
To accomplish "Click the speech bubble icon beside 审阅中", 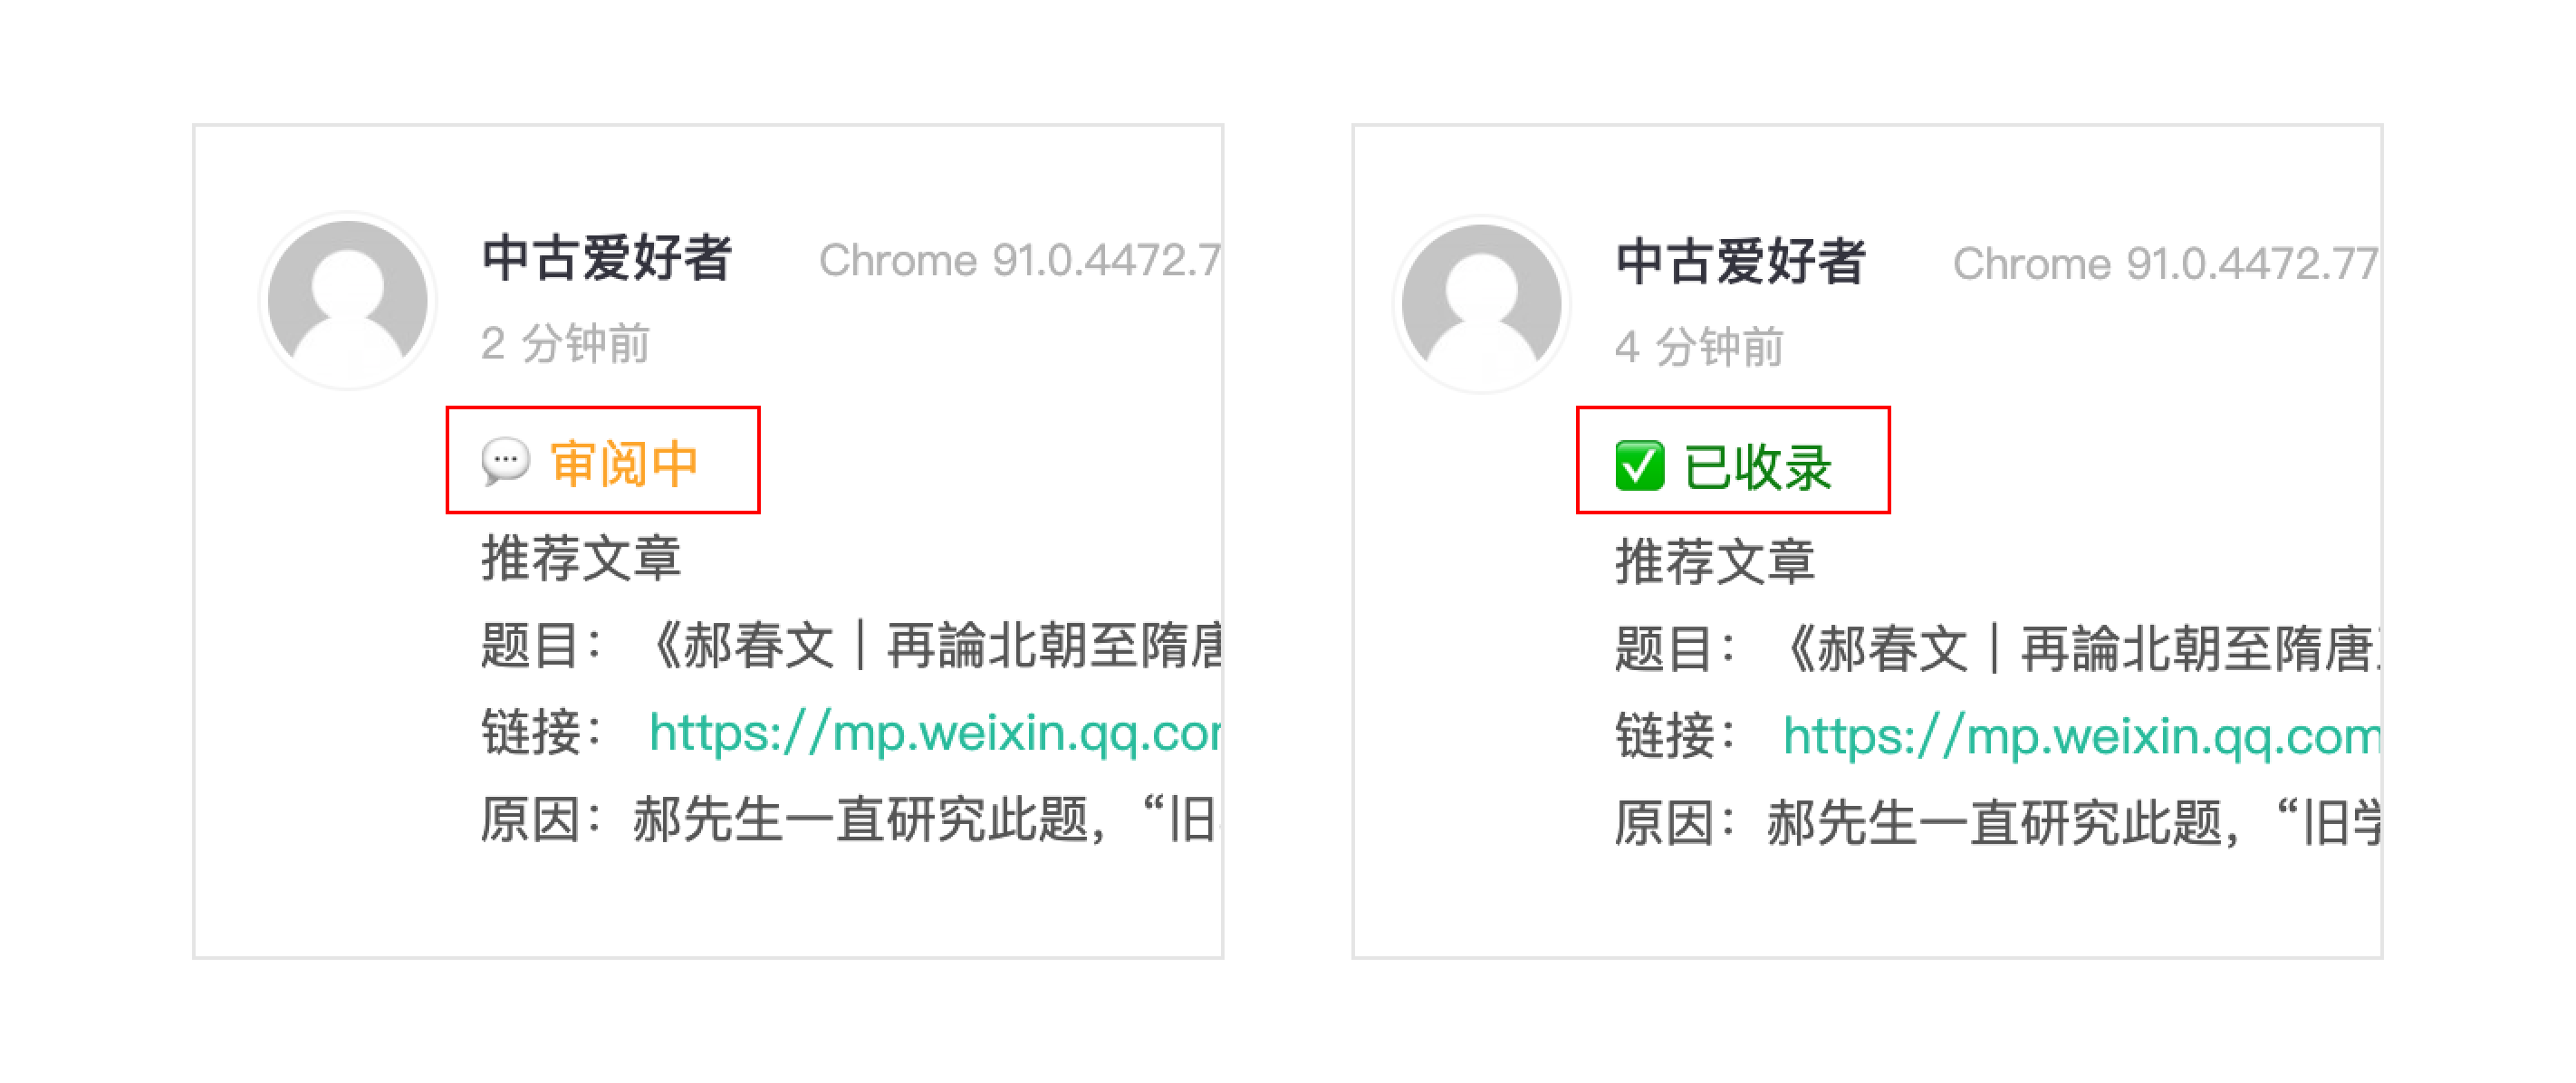I will [x=505, y=462].
